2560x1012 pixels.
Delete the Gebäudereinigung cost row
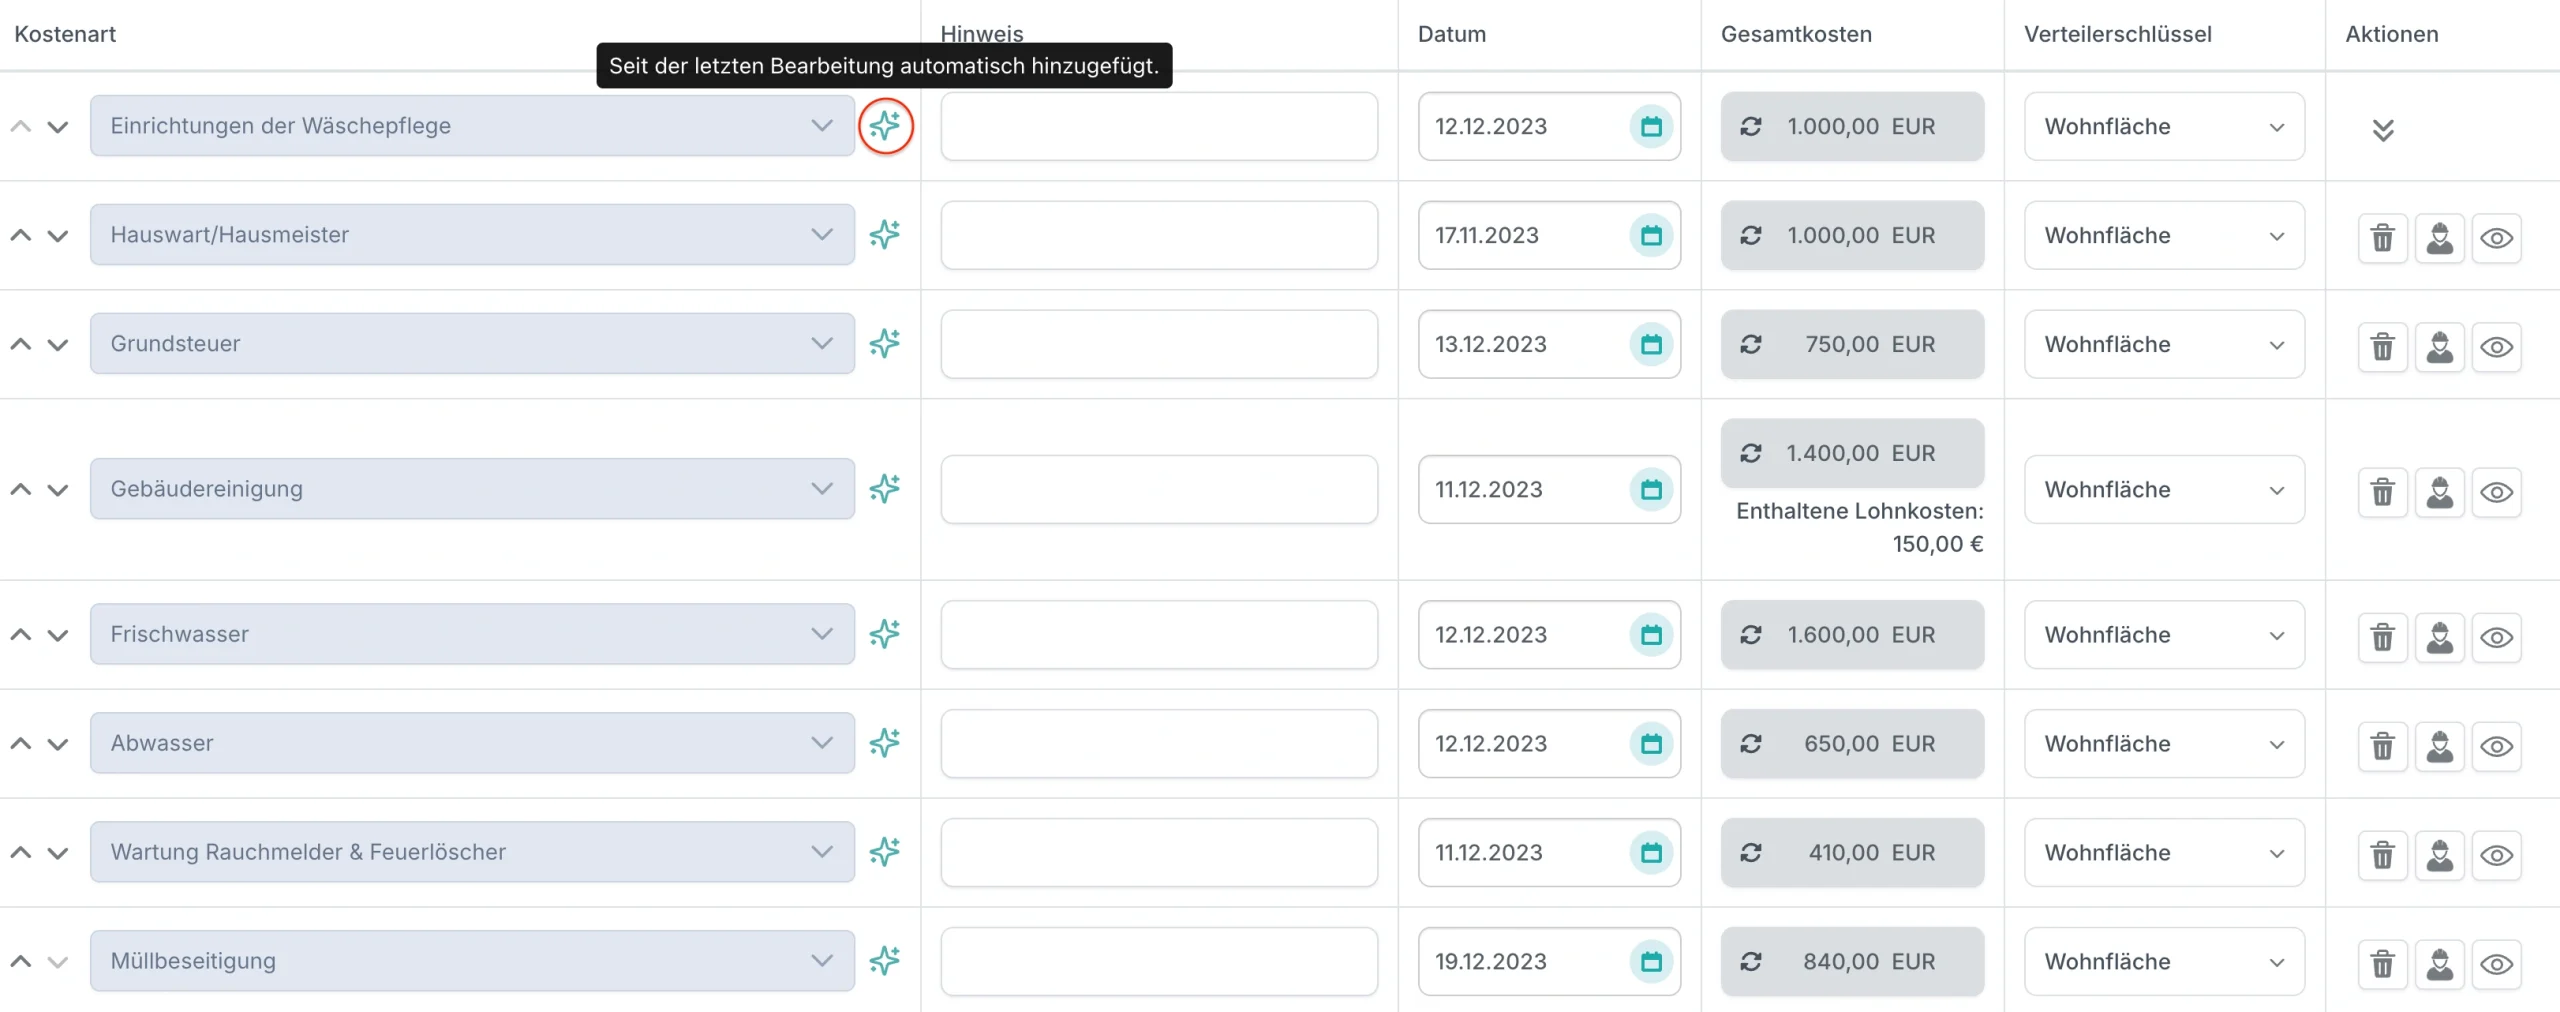click(2383, 492)
